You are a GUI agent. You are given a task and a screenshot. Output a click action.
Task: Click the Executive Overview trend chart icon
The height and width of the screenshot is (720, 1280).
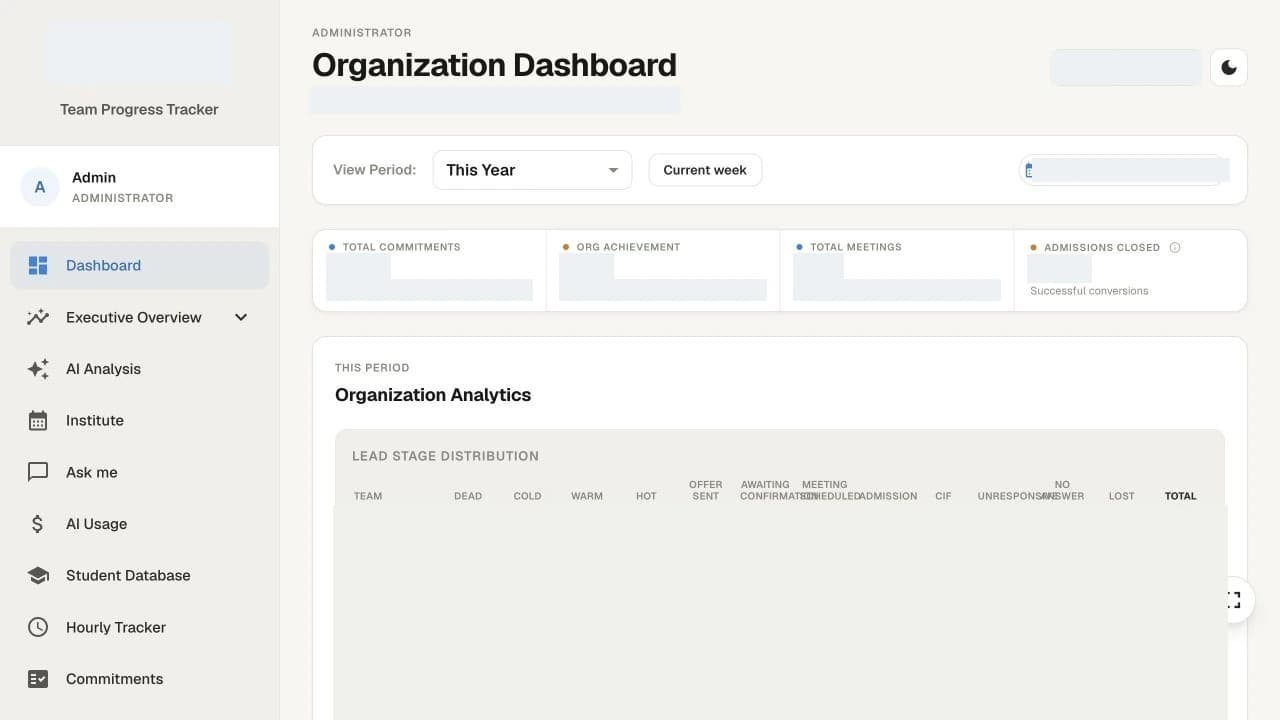click(38, 317)
